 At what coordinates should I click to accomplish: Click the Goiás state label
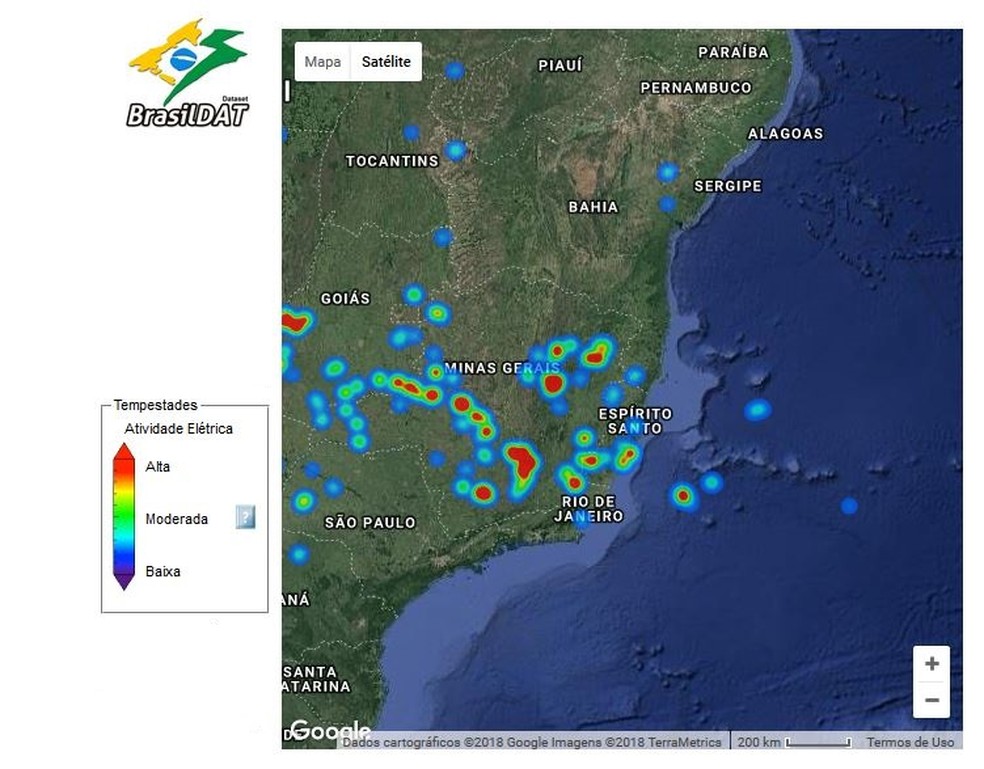(345, 298)
